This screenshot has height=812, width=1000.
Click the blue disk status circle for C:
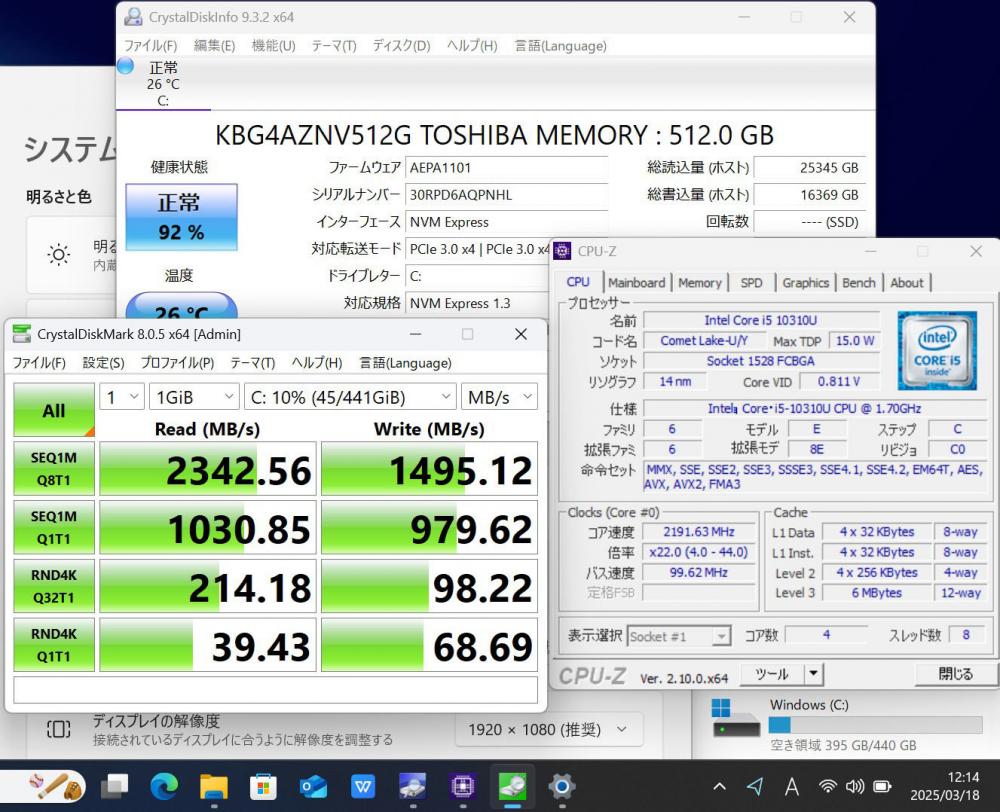[x=125, y=66]
